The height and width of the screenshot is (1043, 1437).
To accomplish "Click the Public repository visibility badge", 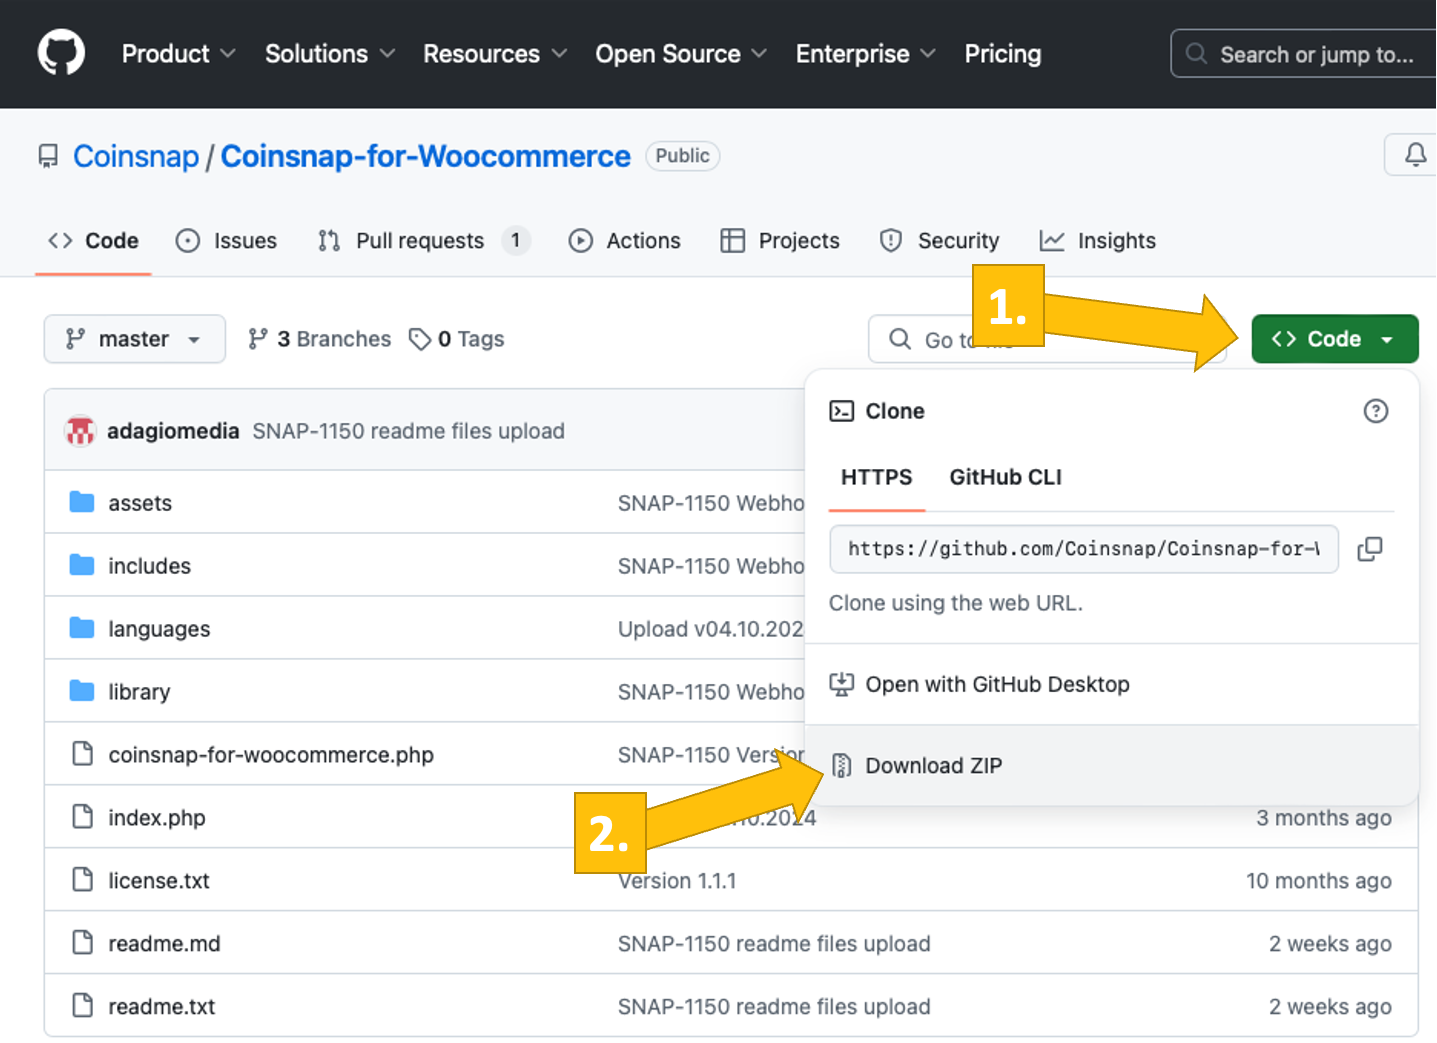I will [x=683, y=156].
